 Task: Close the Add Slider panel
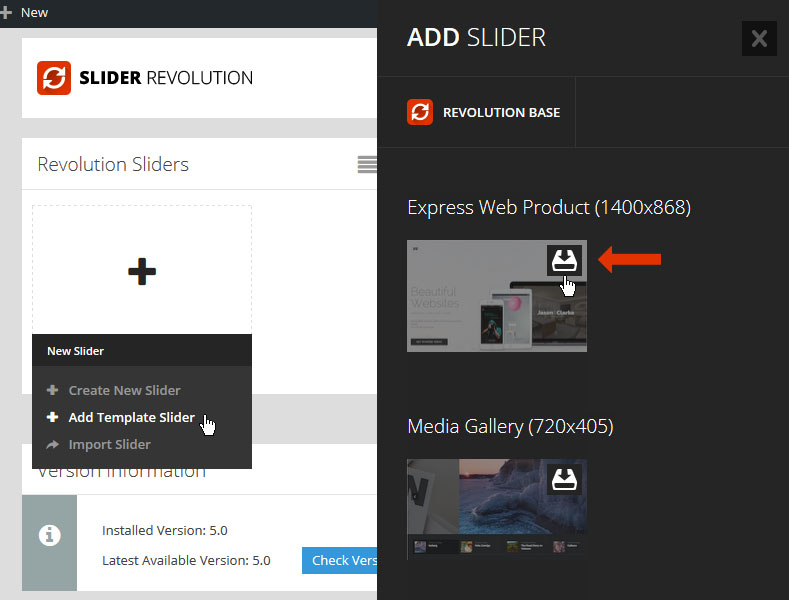[759, 39]
